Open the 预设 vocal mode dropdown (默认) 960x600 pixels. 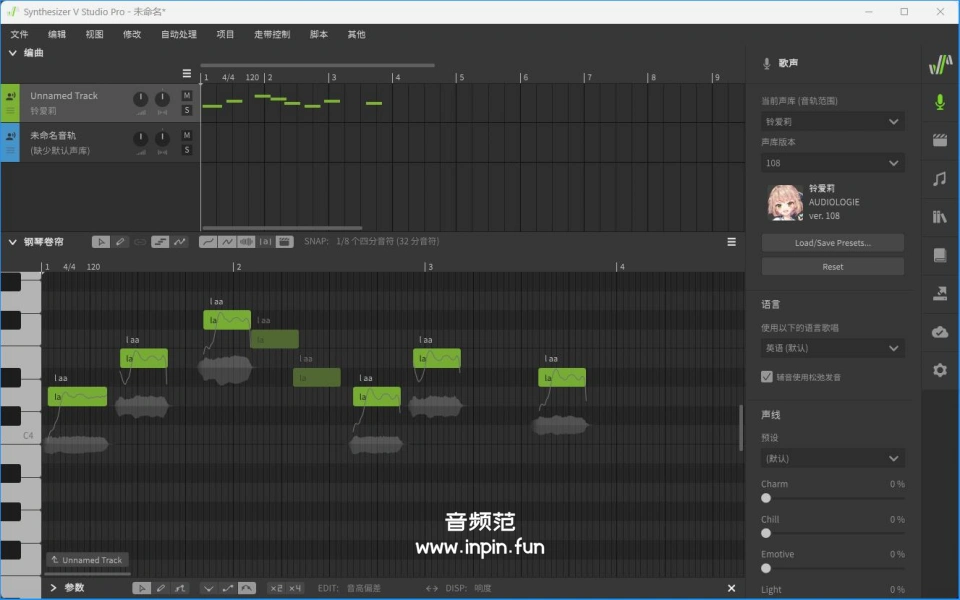(833, 458)
